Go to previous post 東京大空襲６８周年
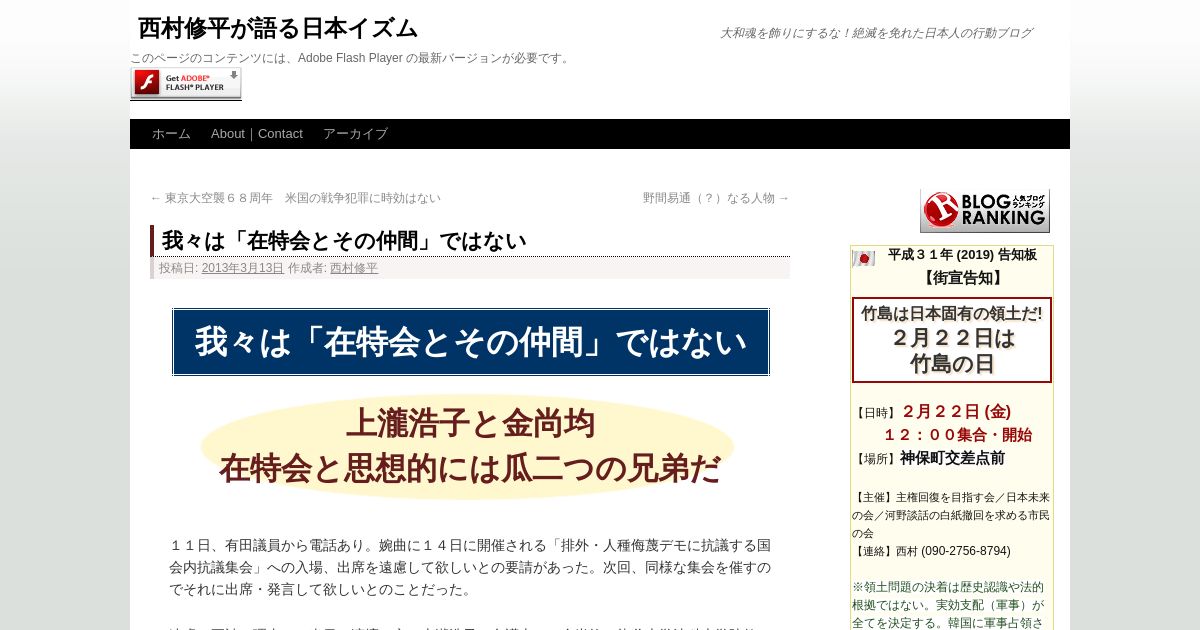1200x630 pixels. (295, 198)
